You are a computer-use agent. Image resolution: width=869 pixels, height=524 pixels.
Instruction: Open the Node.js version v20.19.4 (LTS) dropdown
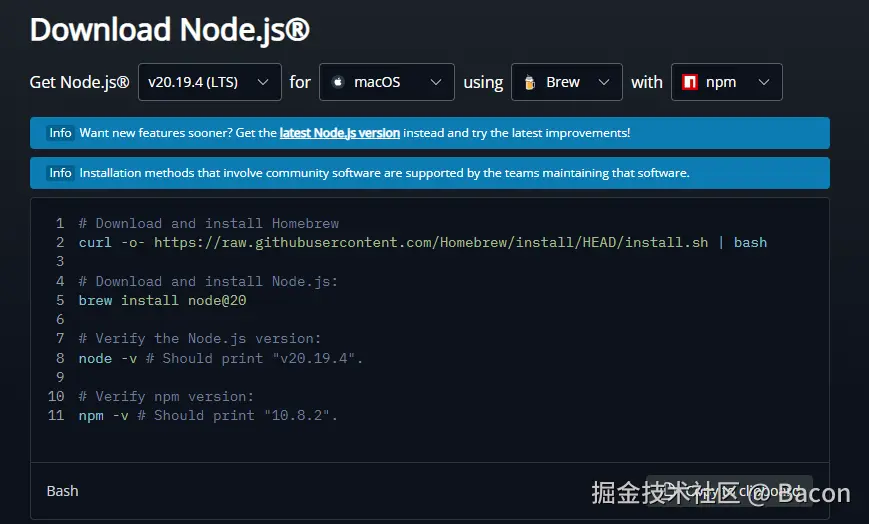[209, 82]
